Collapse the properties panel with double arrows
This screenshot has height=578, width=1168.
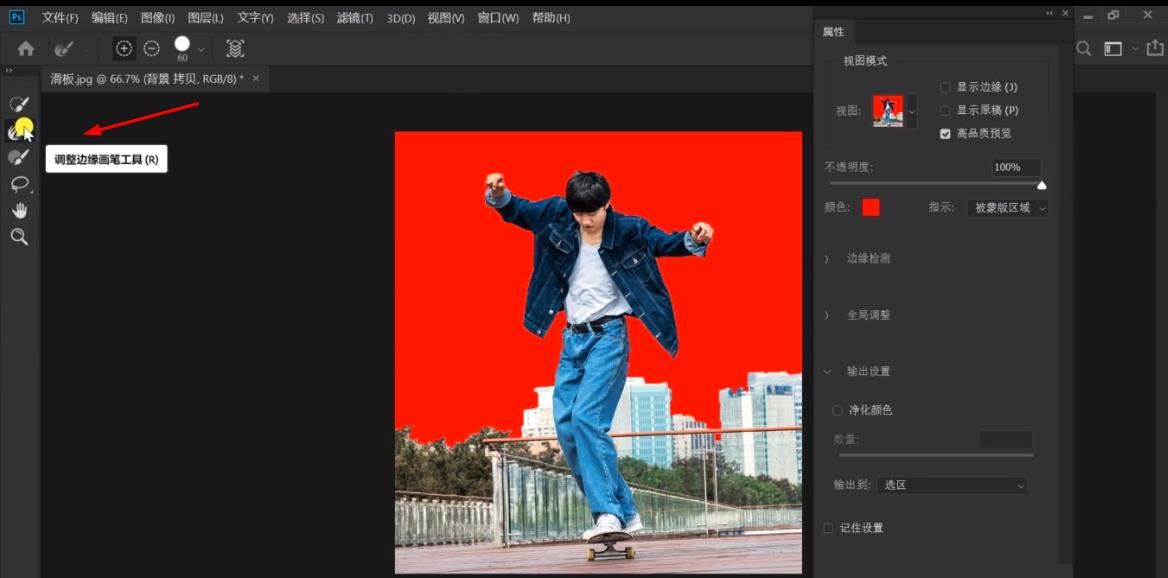pyautogui.click(x=1050, y=13)
